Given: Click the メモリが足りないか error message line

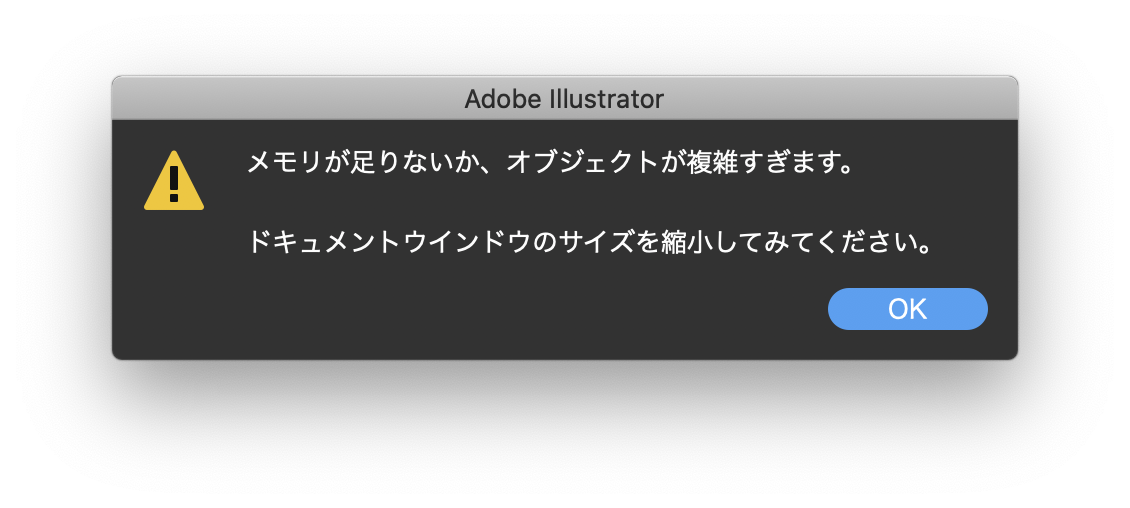Looking at the screenshot, I should [551, 162].
